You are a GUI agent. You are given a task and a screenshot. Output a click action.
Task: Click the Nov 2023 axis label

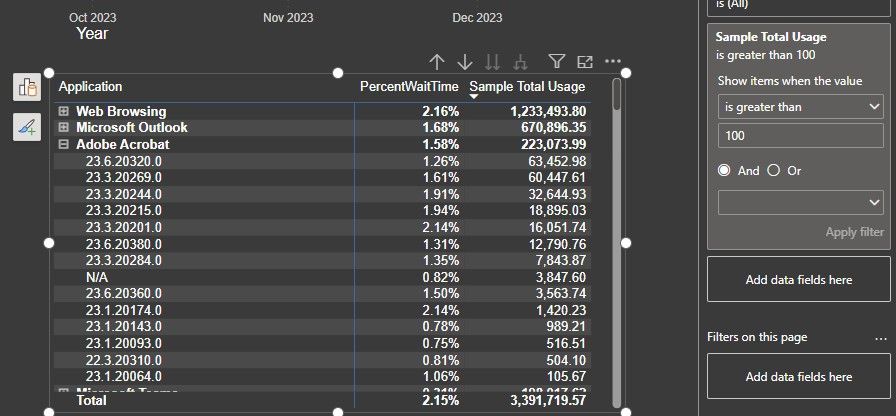pos(288,18)
